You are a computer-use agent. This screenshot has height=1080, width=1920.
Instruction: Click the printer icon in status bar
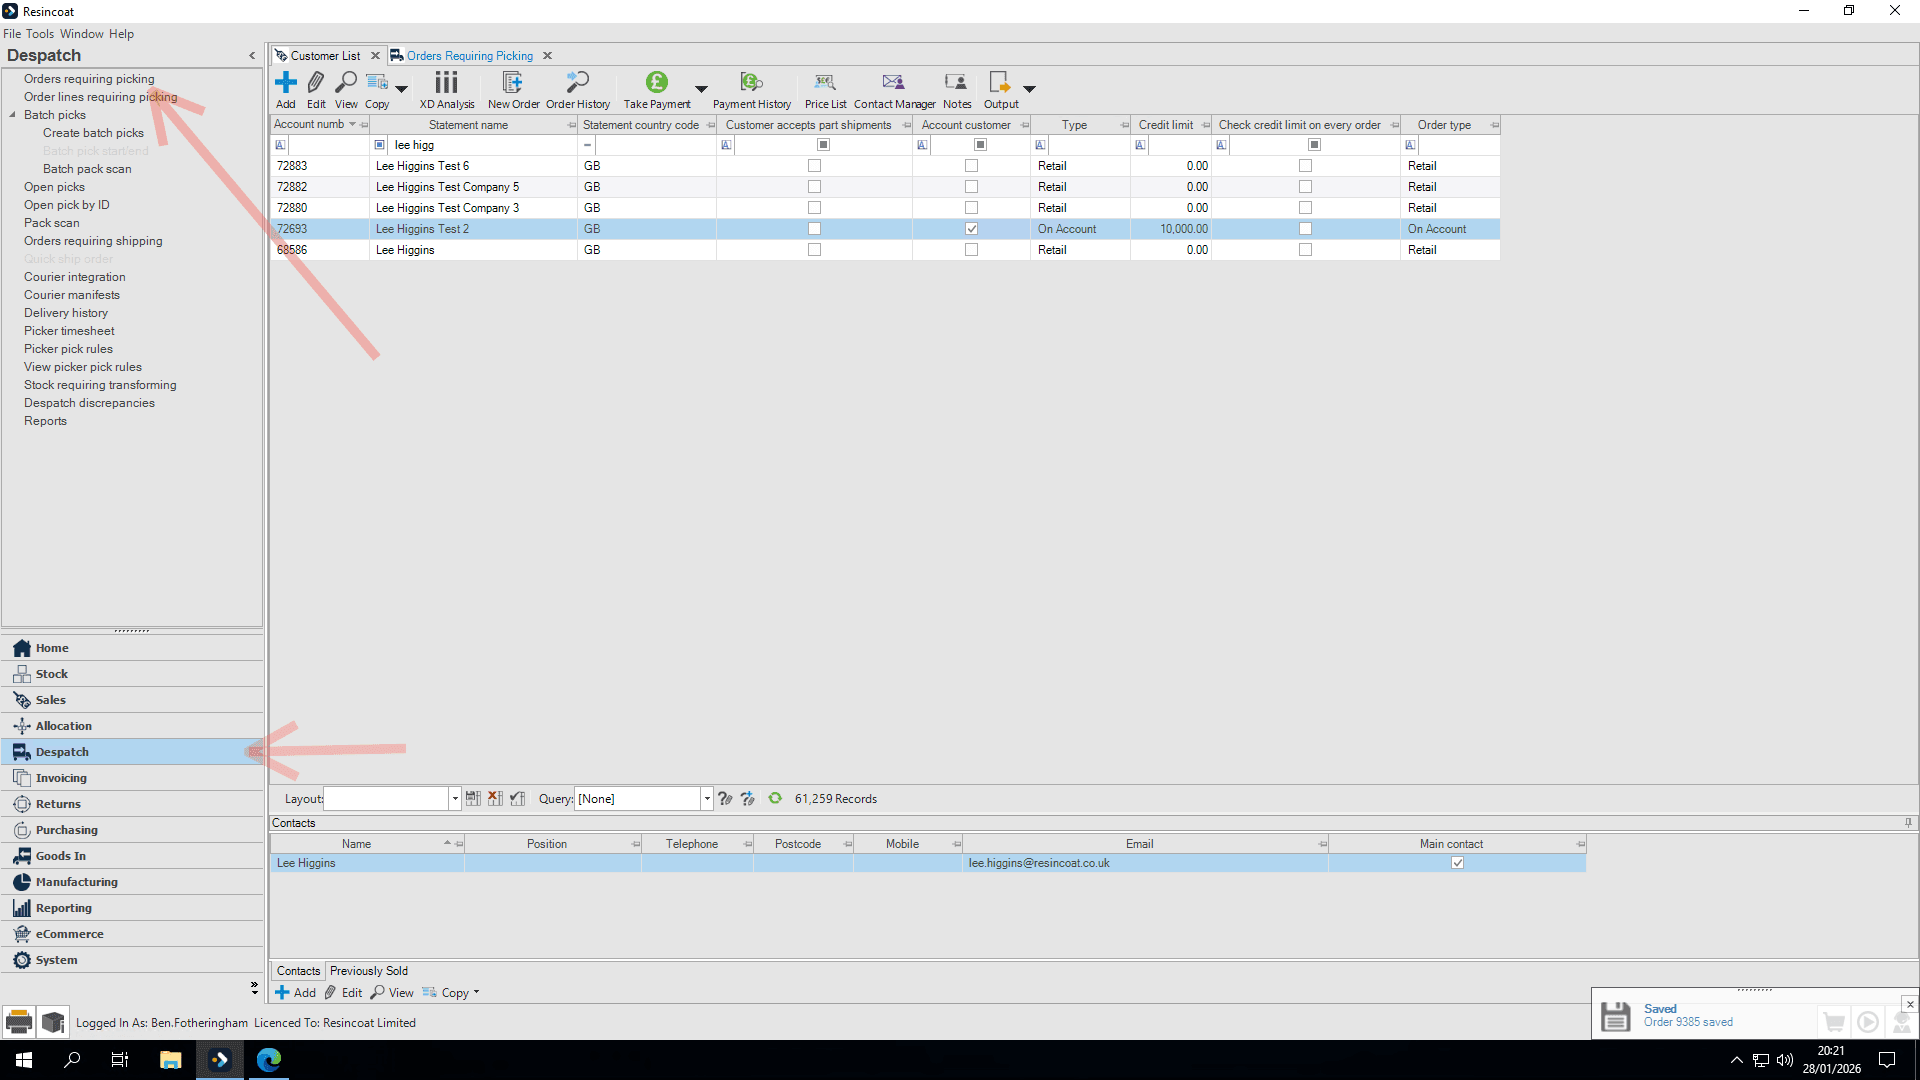18,1022
